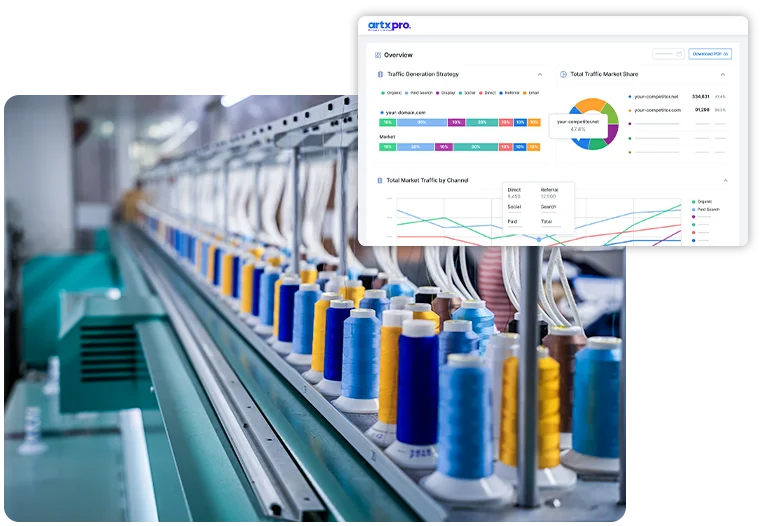
Task: Collapse the Total Traffic Market Share panel
Action: click(x=724, y=74)
